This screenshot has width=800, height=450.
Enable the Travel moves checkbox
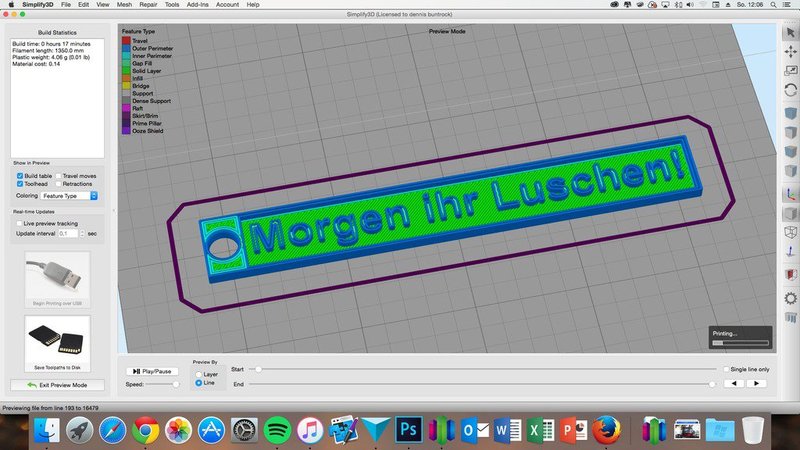pyautogui.click(x=58, y=176)
